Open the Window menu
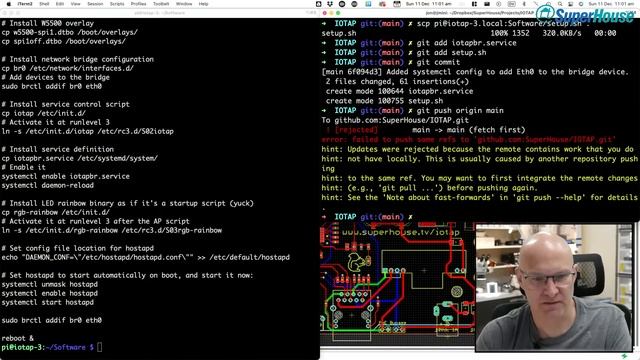640x360 pixels. 184,4
